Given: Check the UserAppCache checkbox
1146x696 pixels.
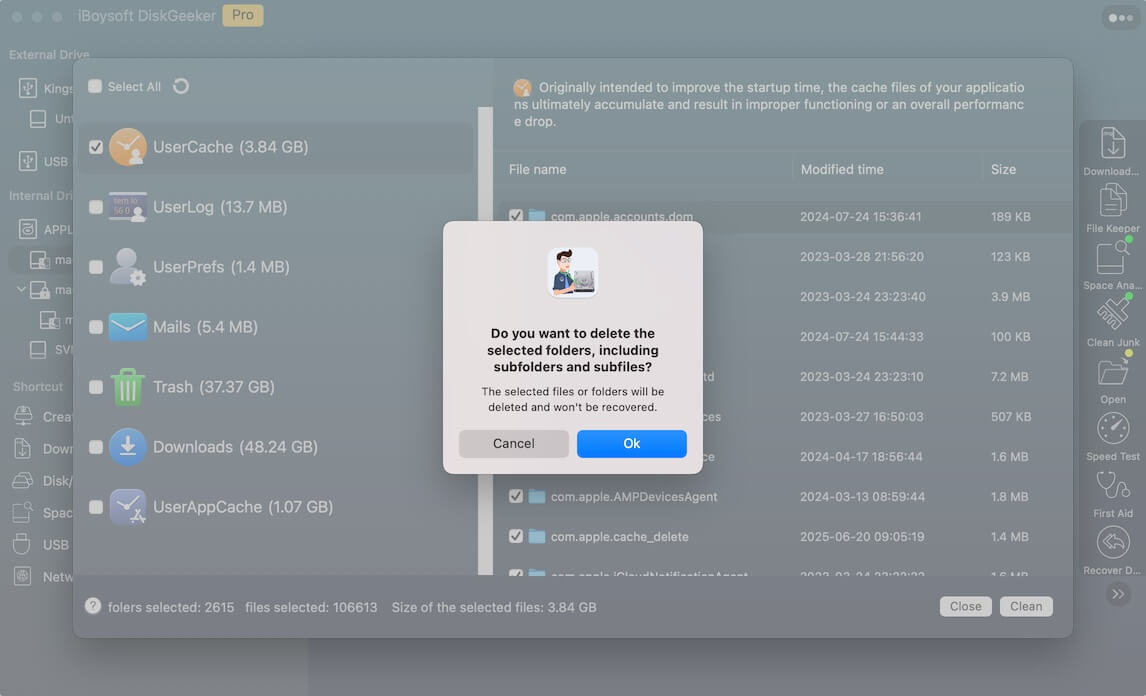Looking at the screenshot, I should [96, 507].
